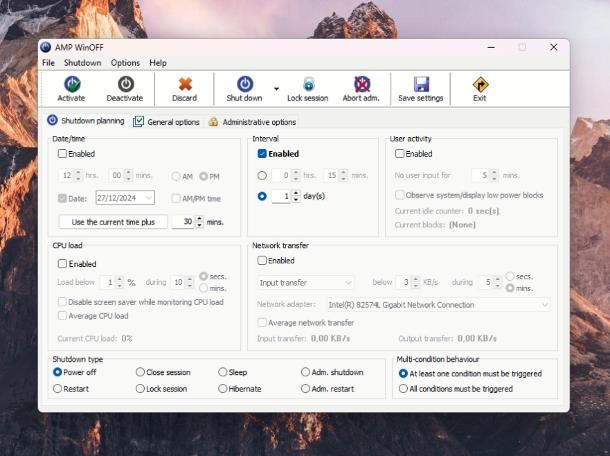Close the AMP WinOFF window
Image resolution: width=610 pixels, height=456 pixels.
click(554, 47)
